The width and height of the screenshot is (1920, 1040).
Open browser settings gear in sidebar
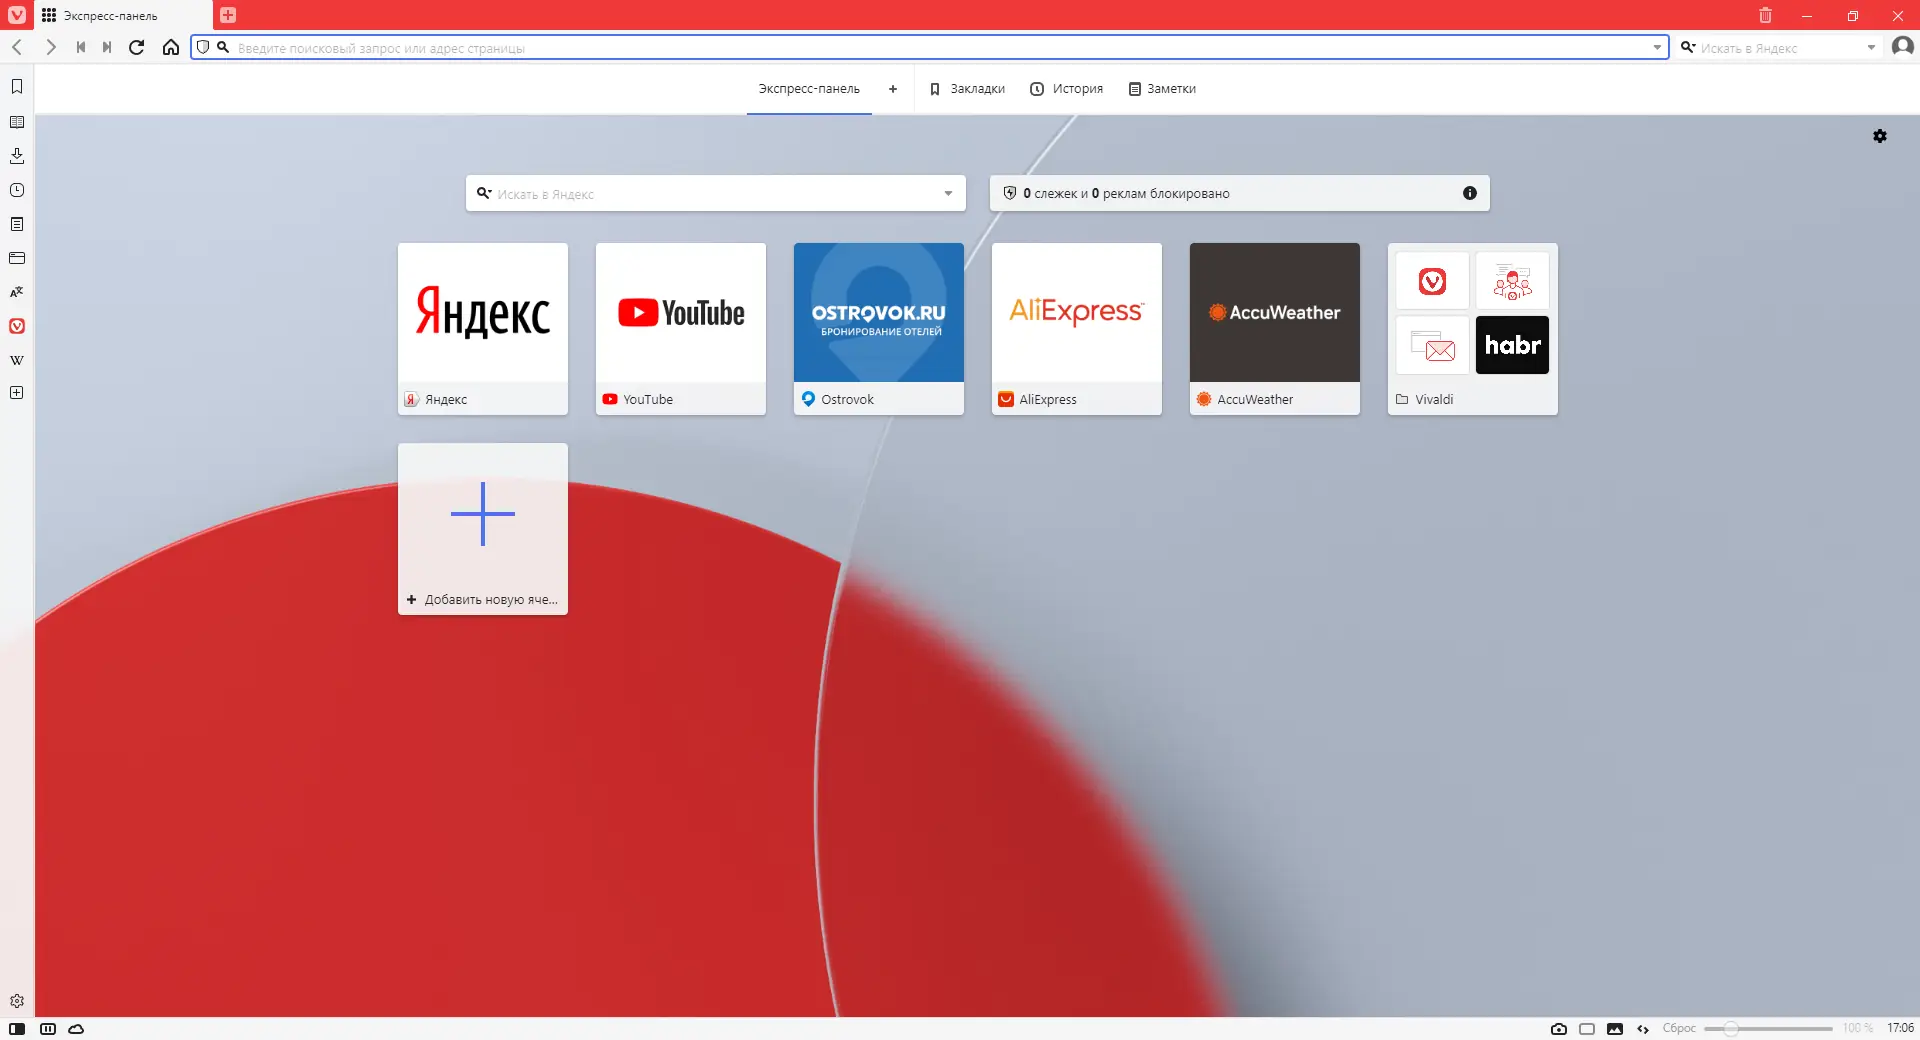17,1001
